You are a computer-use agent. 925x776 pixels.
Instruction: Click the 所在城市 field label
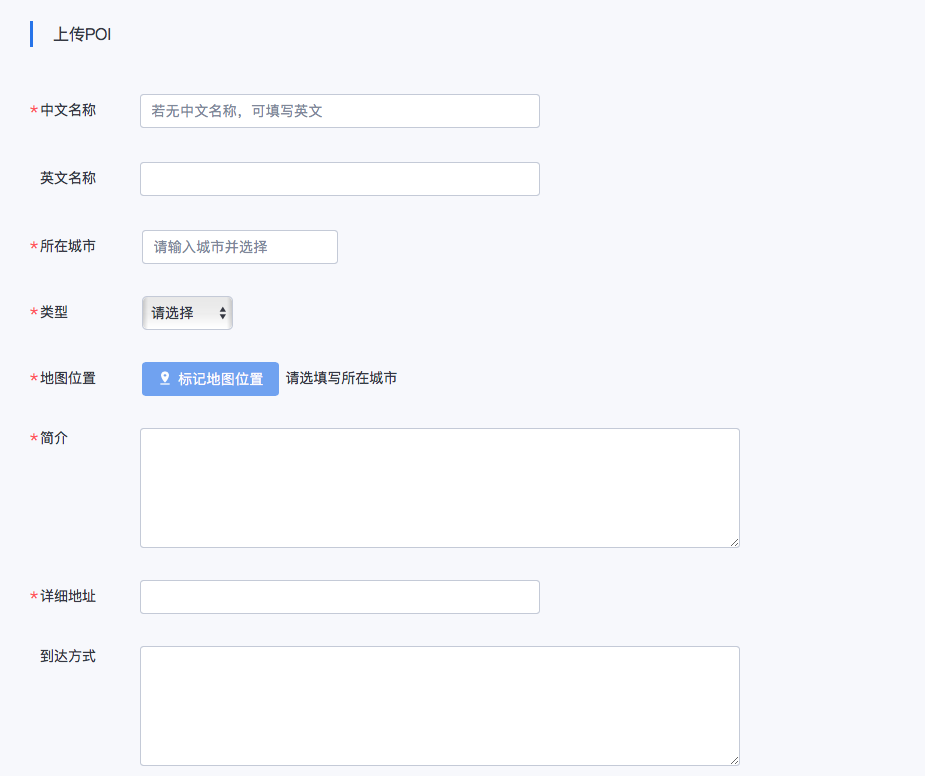tap(68, 246)
